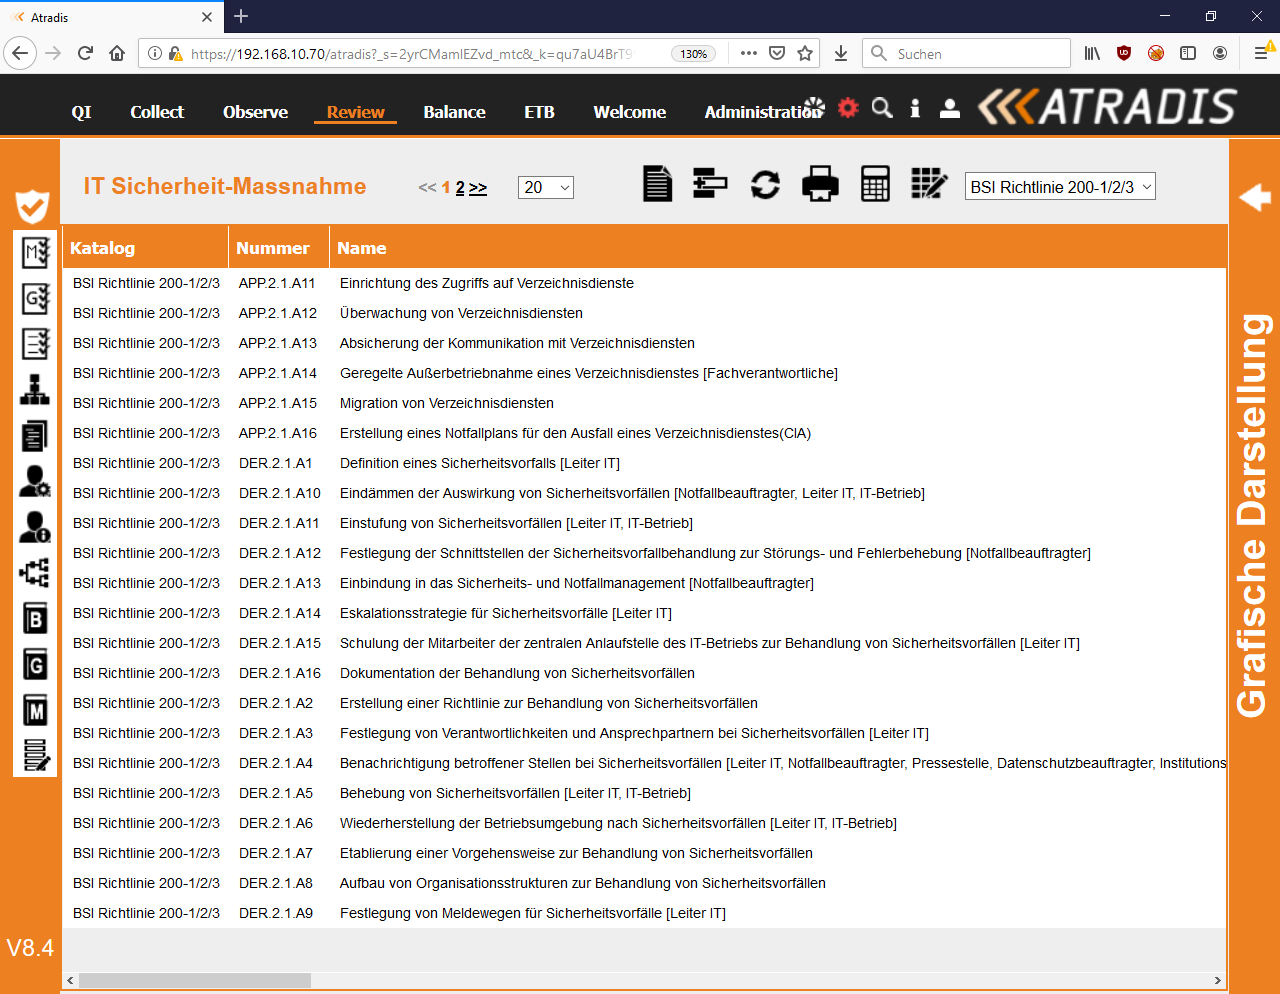This screenshot has height=994, width=1280.
Task: Click the next page >> link
Action: pyautogui.click(x=478, y=188)
